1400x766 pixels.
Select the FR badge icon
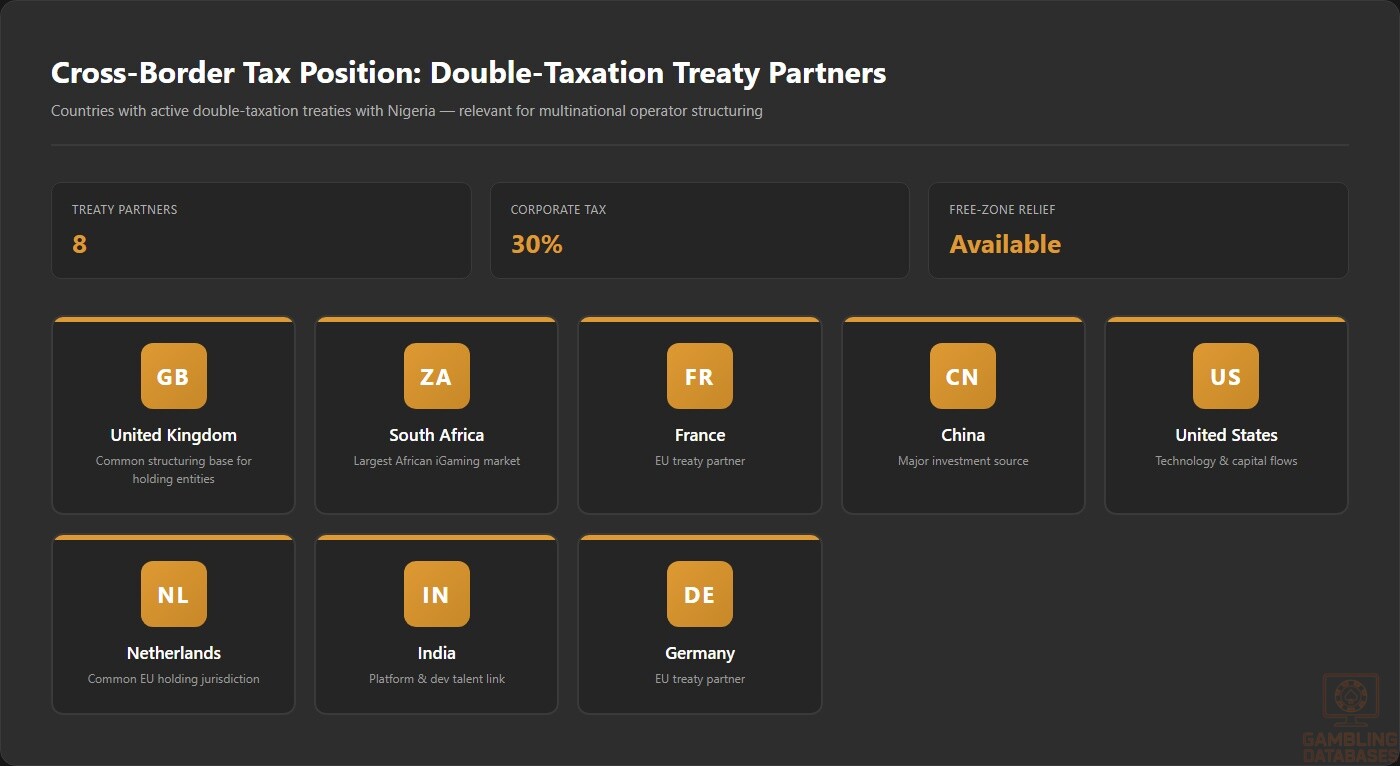(699, 376)
